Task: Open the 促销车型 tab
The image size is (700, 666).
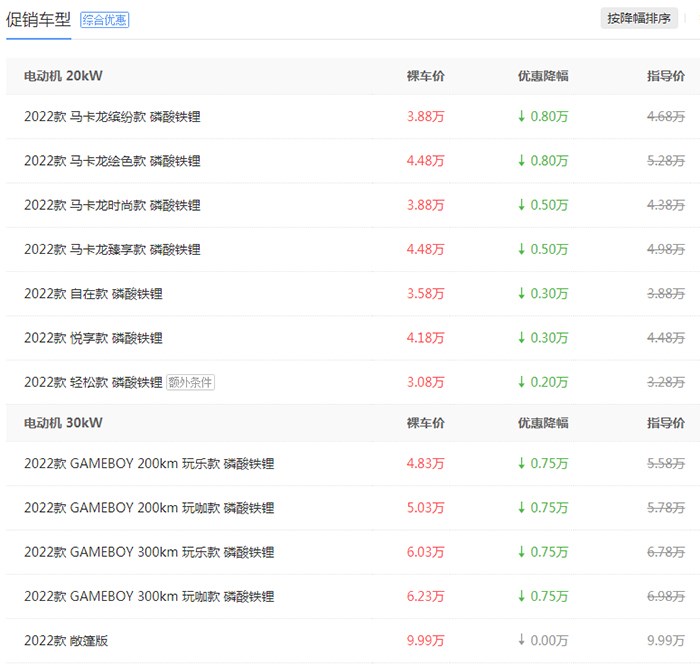Action: click(x=38, y=20)
